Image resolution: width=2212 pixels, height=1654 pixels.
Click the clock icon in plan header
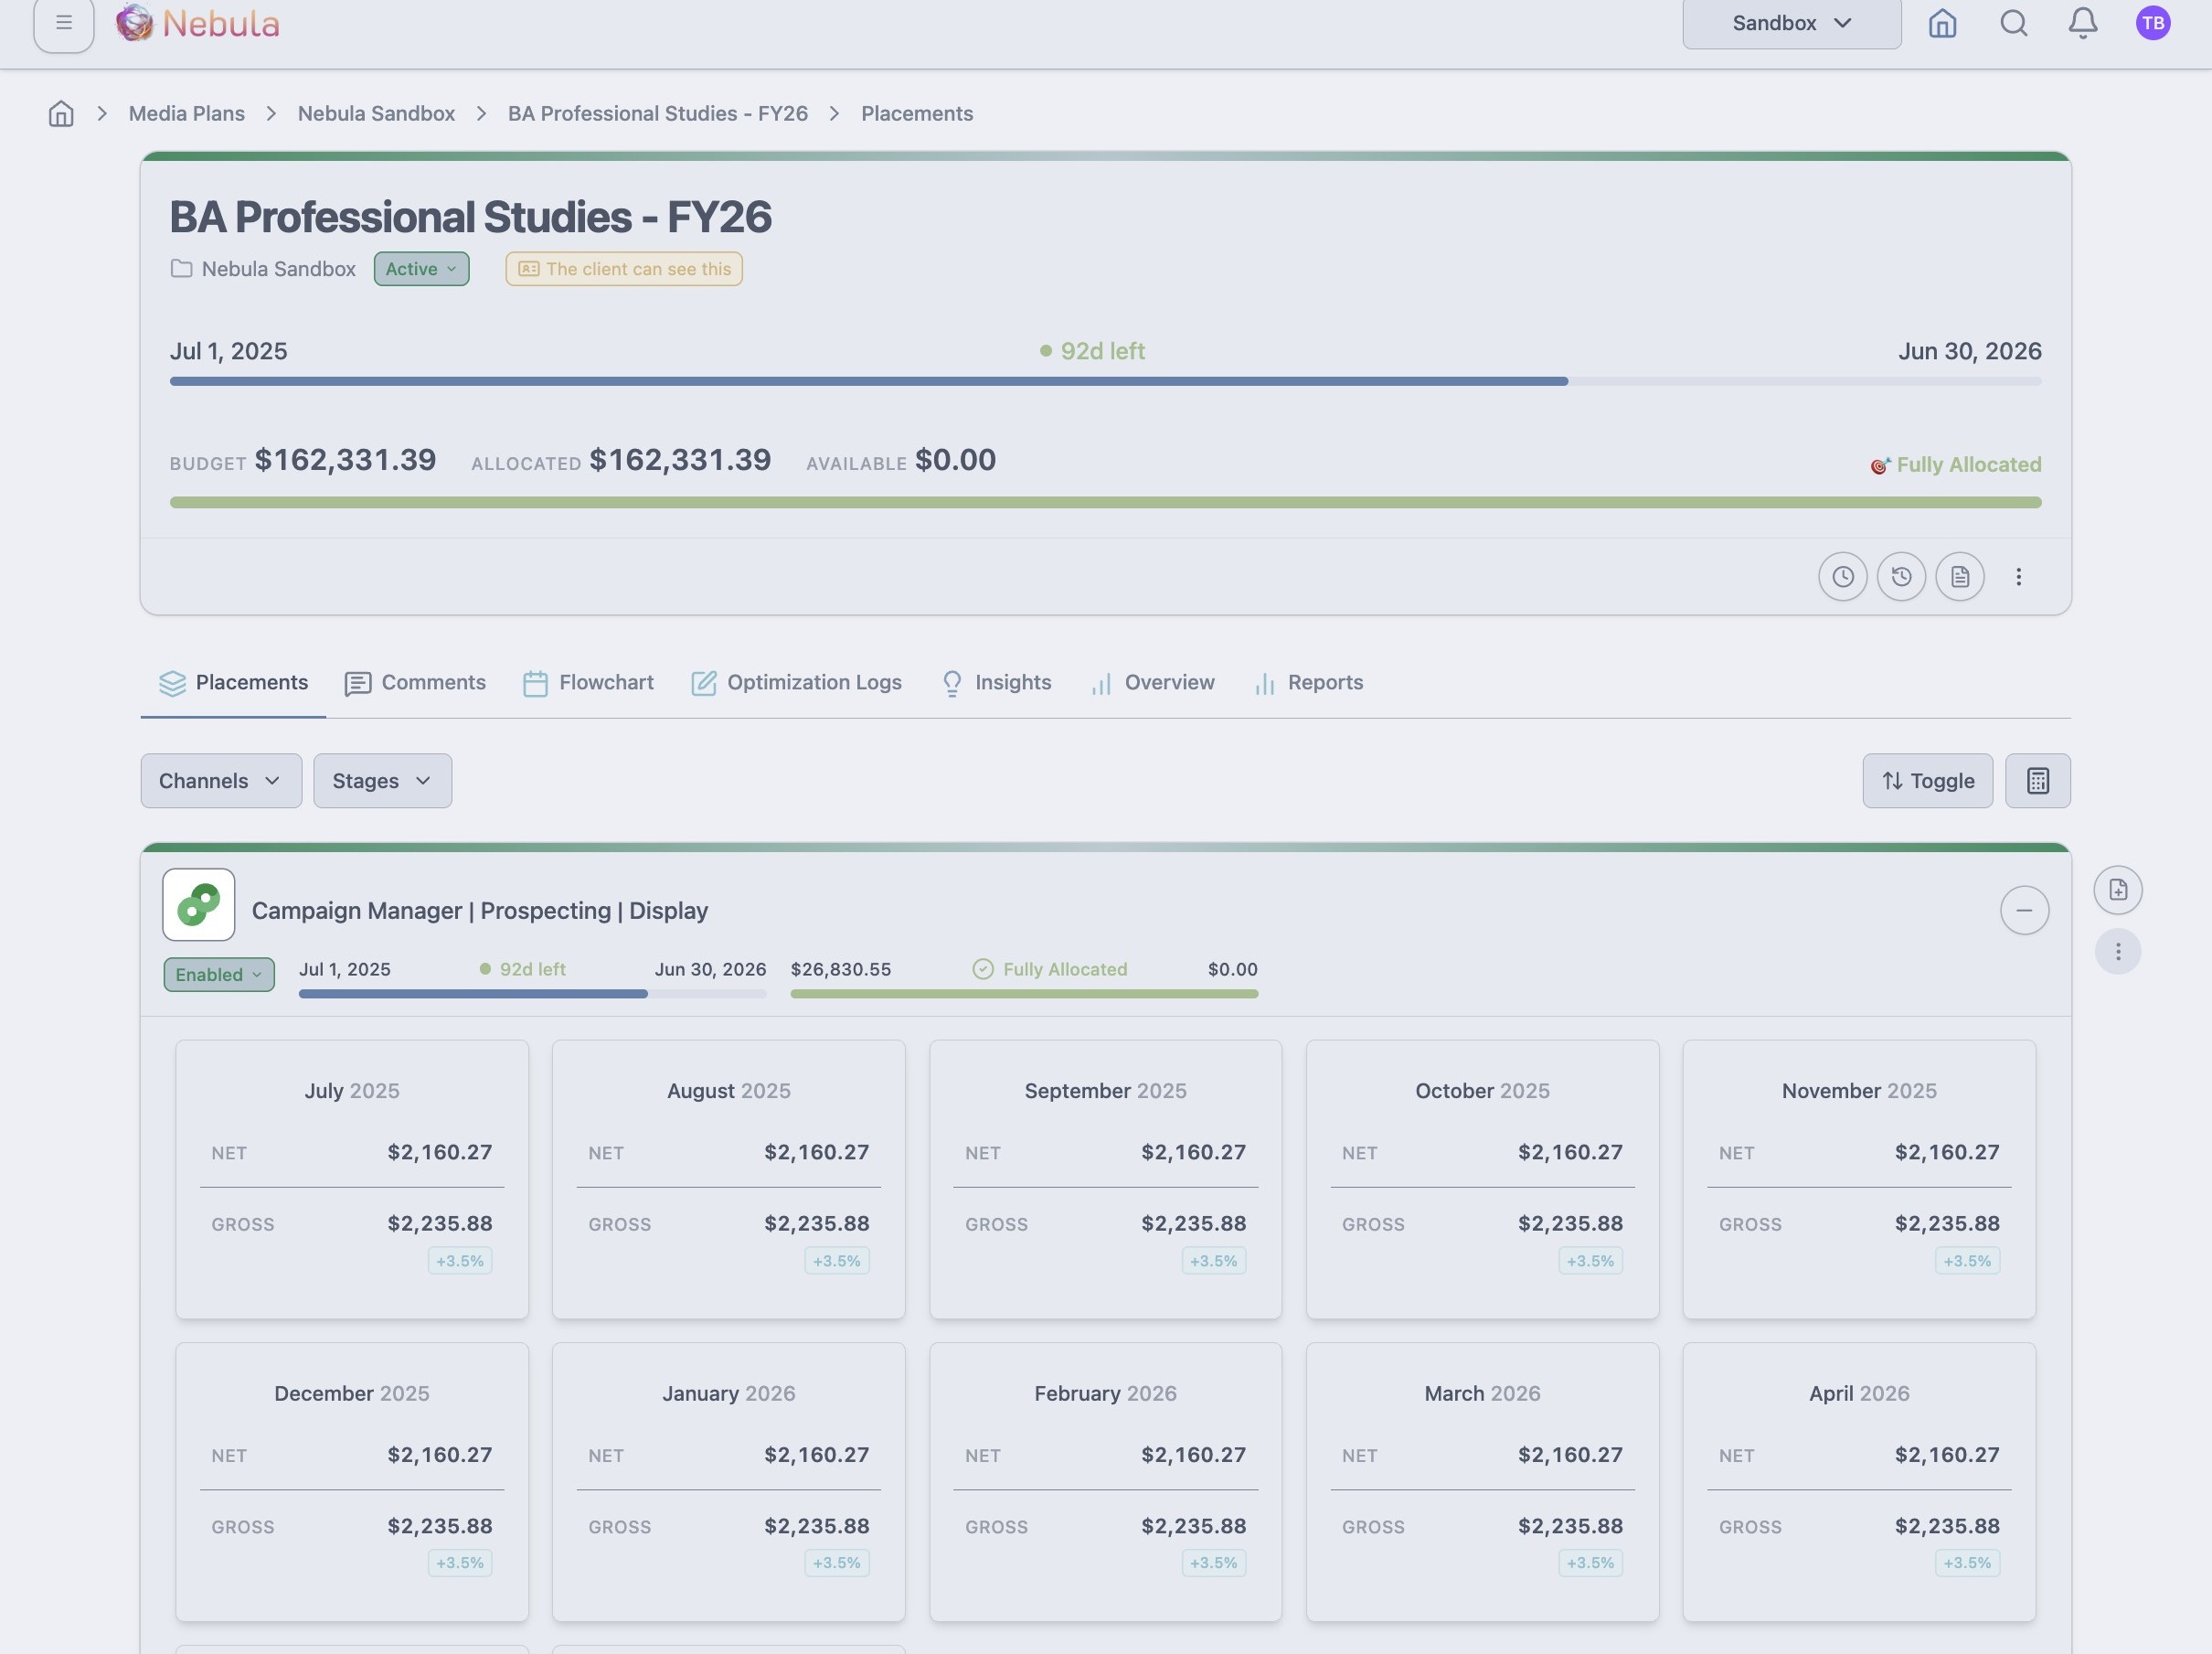(x=1842, y=577)
